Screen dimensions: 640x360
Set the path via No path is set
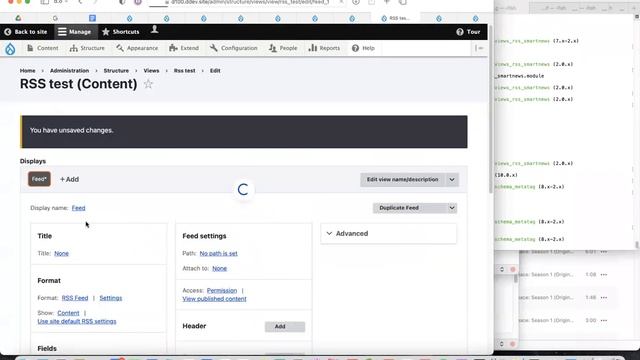tap(218, 253)
